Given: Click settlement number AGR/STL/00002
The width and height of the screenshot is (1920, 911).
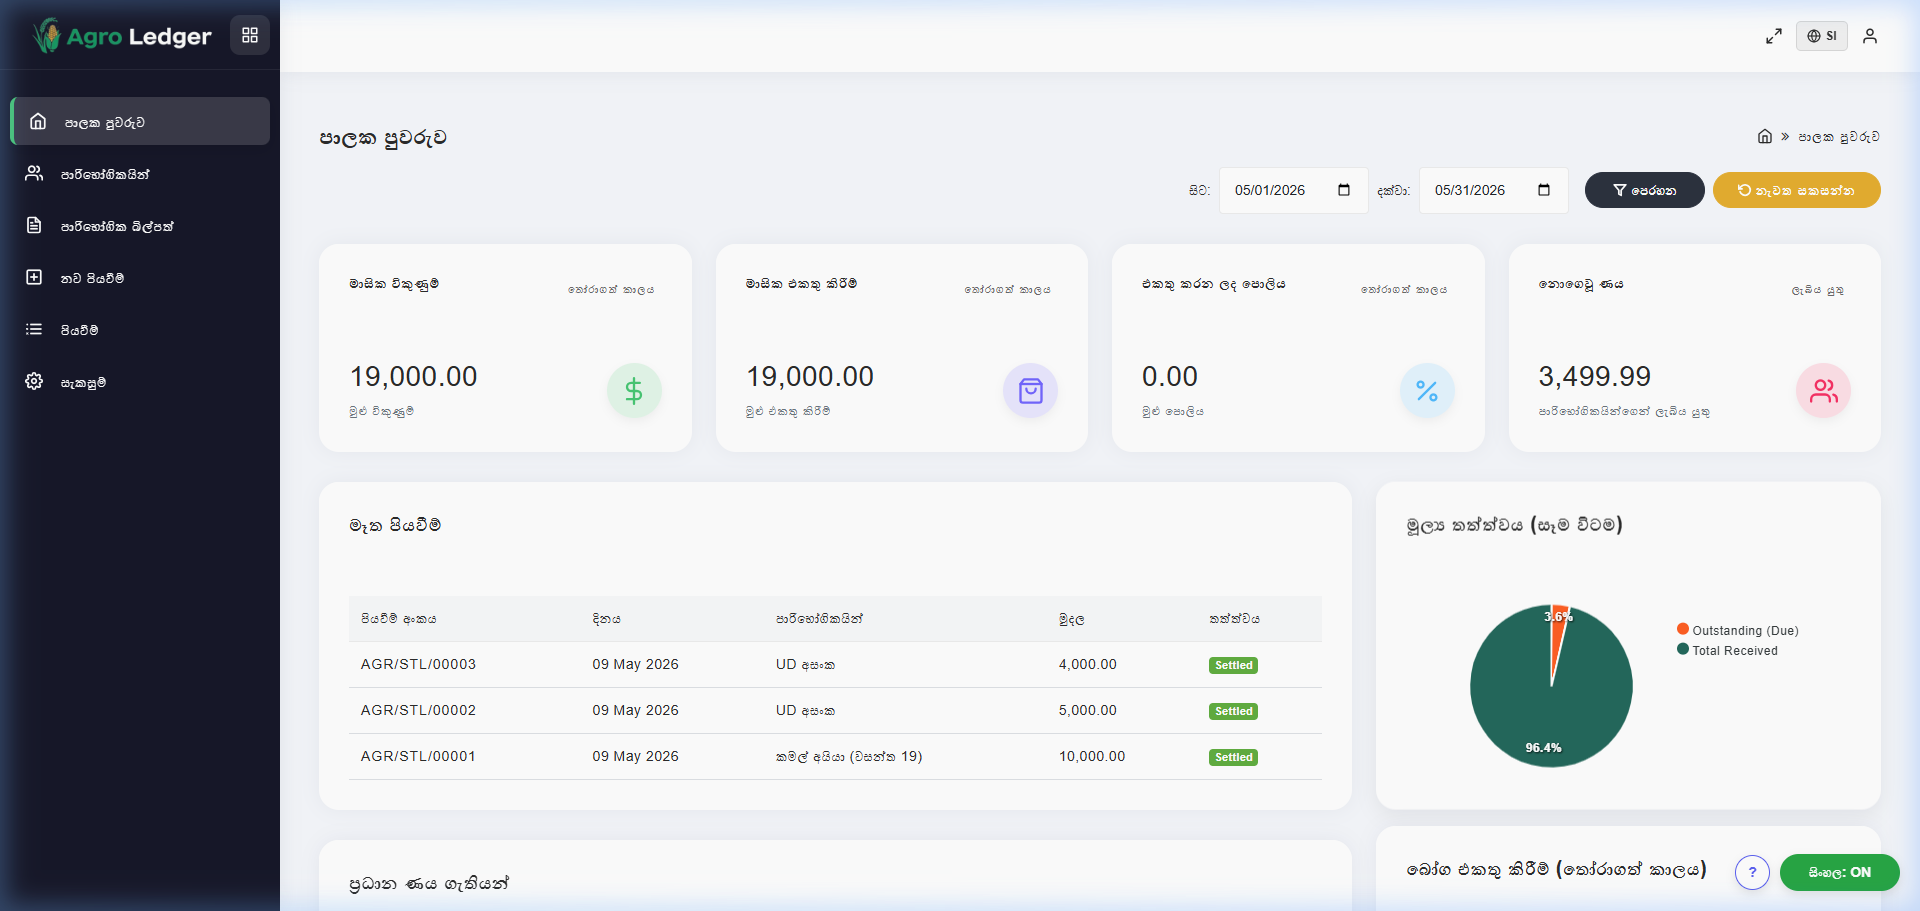Looking at the screenshot, I should point(418,710).
